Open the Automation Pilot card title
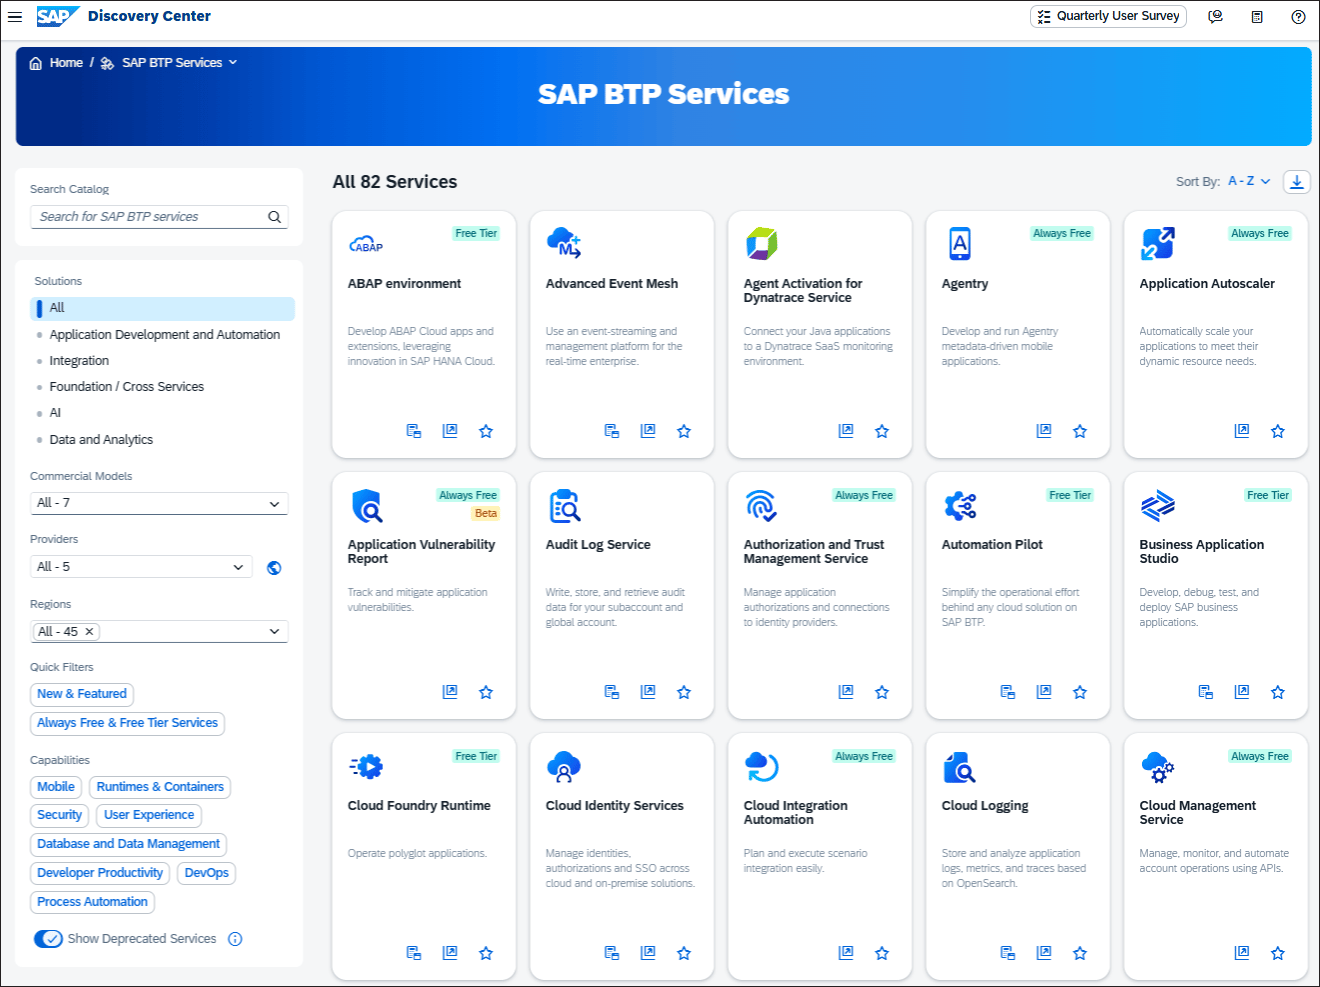 (x=992, y=545)
